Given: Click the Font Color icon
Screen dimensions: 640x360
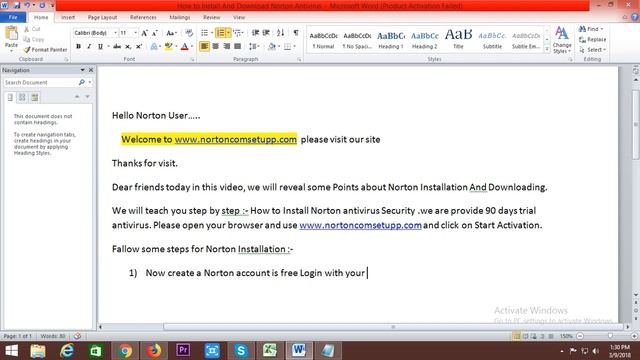Looking at the screenshot, I should tap(184, 47).
